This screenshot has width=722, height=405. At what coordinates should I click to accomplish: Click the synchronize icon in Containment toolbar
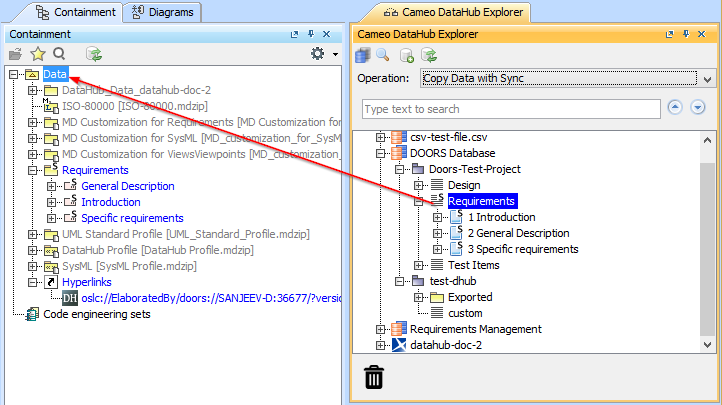[x=94, y=54]
